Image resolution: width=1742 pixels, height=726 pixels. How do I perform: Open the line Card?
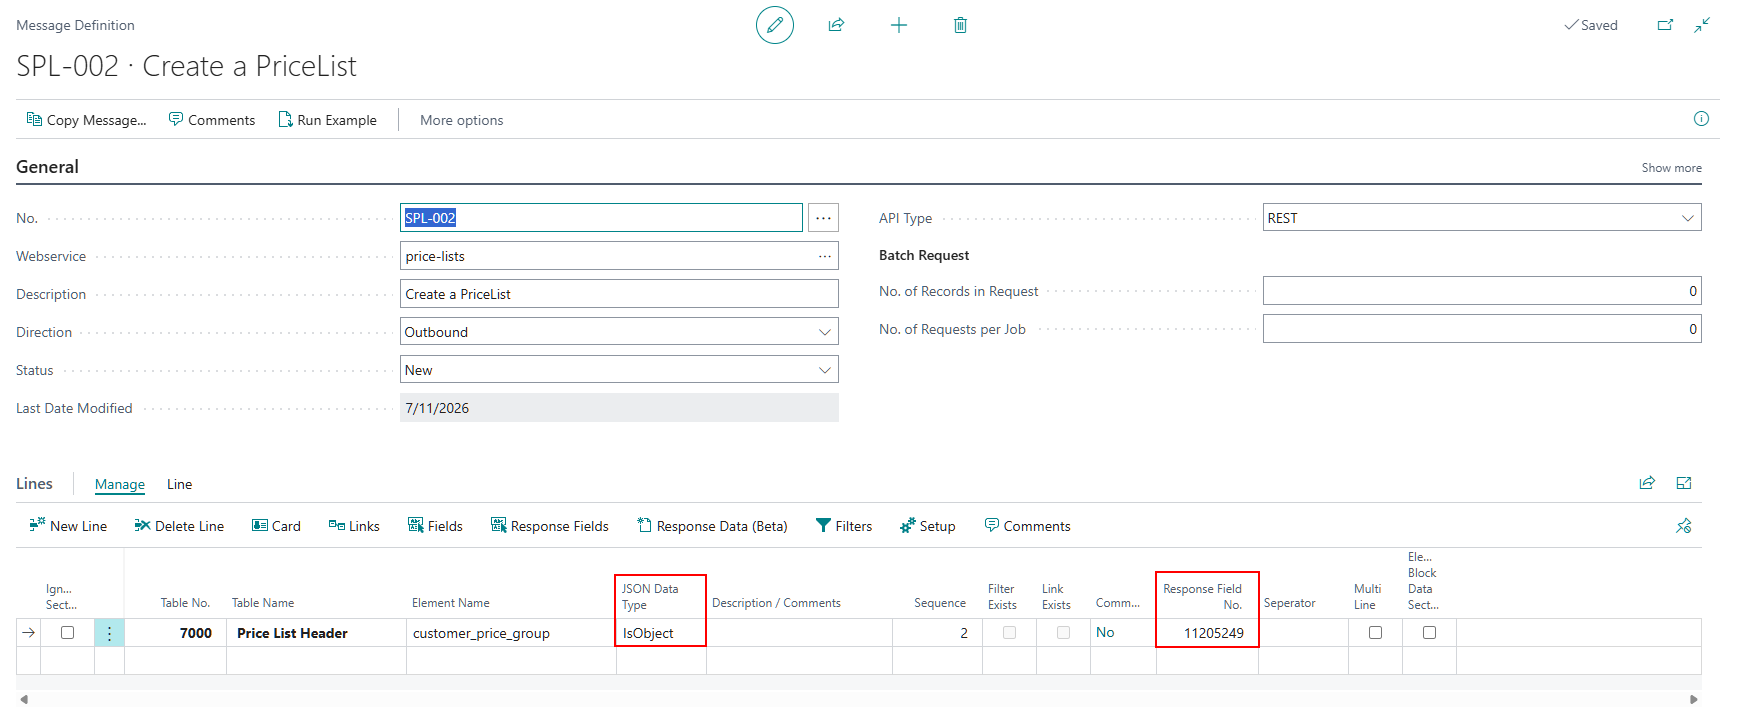tap(276, 526)
